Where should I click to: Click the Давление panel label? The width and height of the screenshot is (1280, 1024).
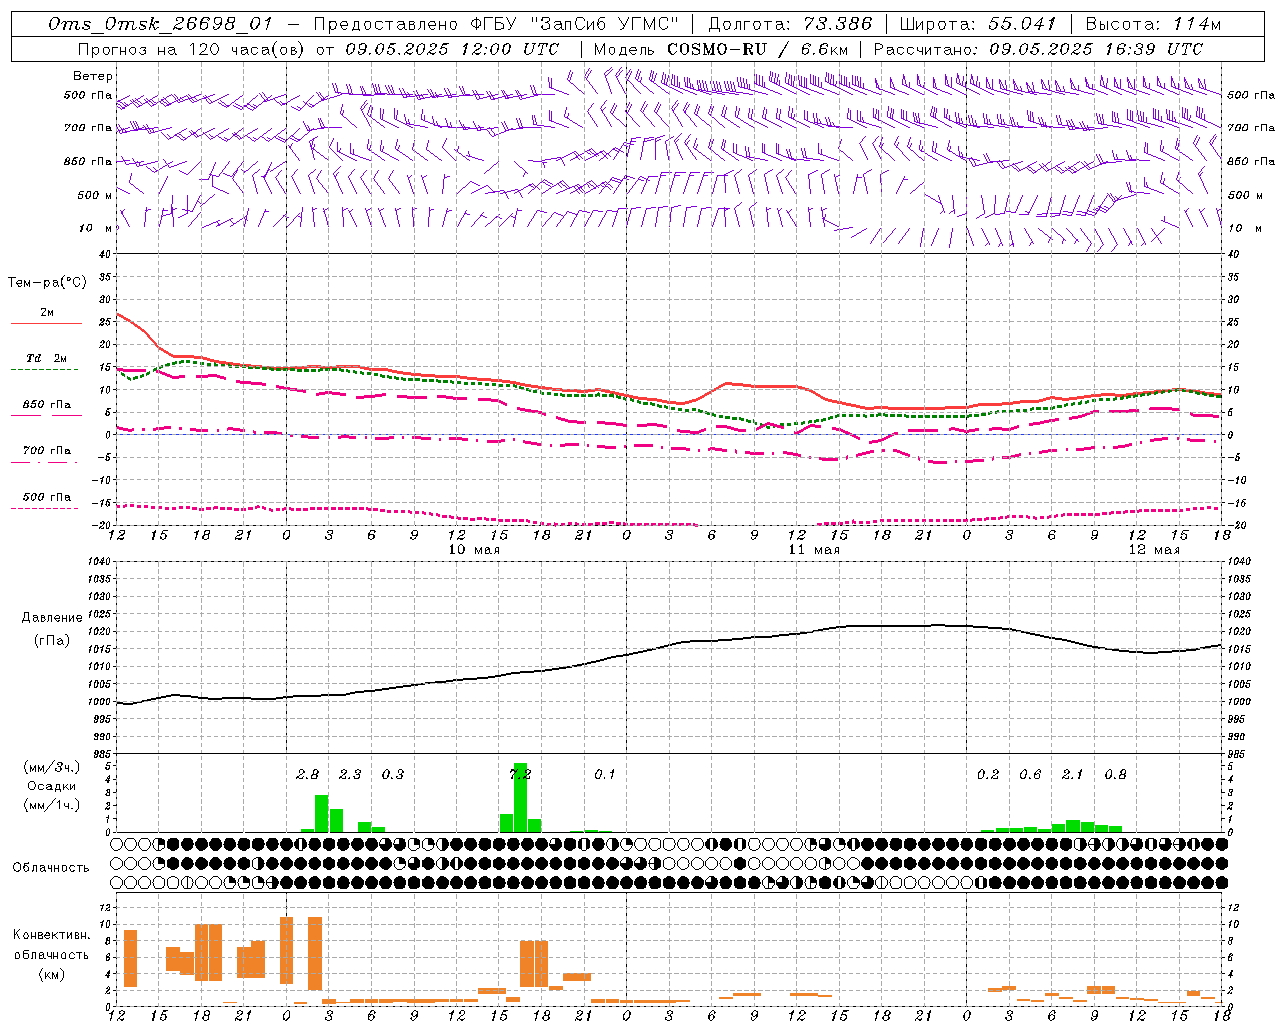52,618
